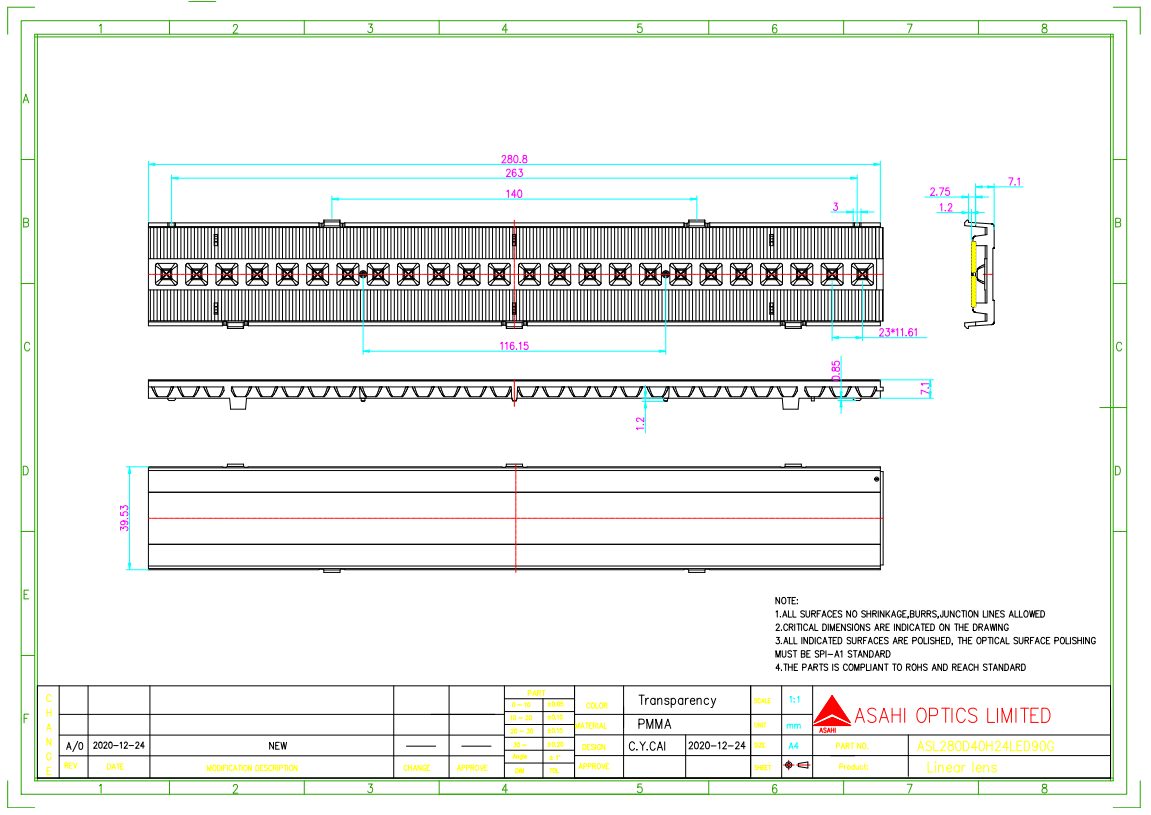
Task: Click the PART tolerance table header
Action: click(x=537, y=693)
